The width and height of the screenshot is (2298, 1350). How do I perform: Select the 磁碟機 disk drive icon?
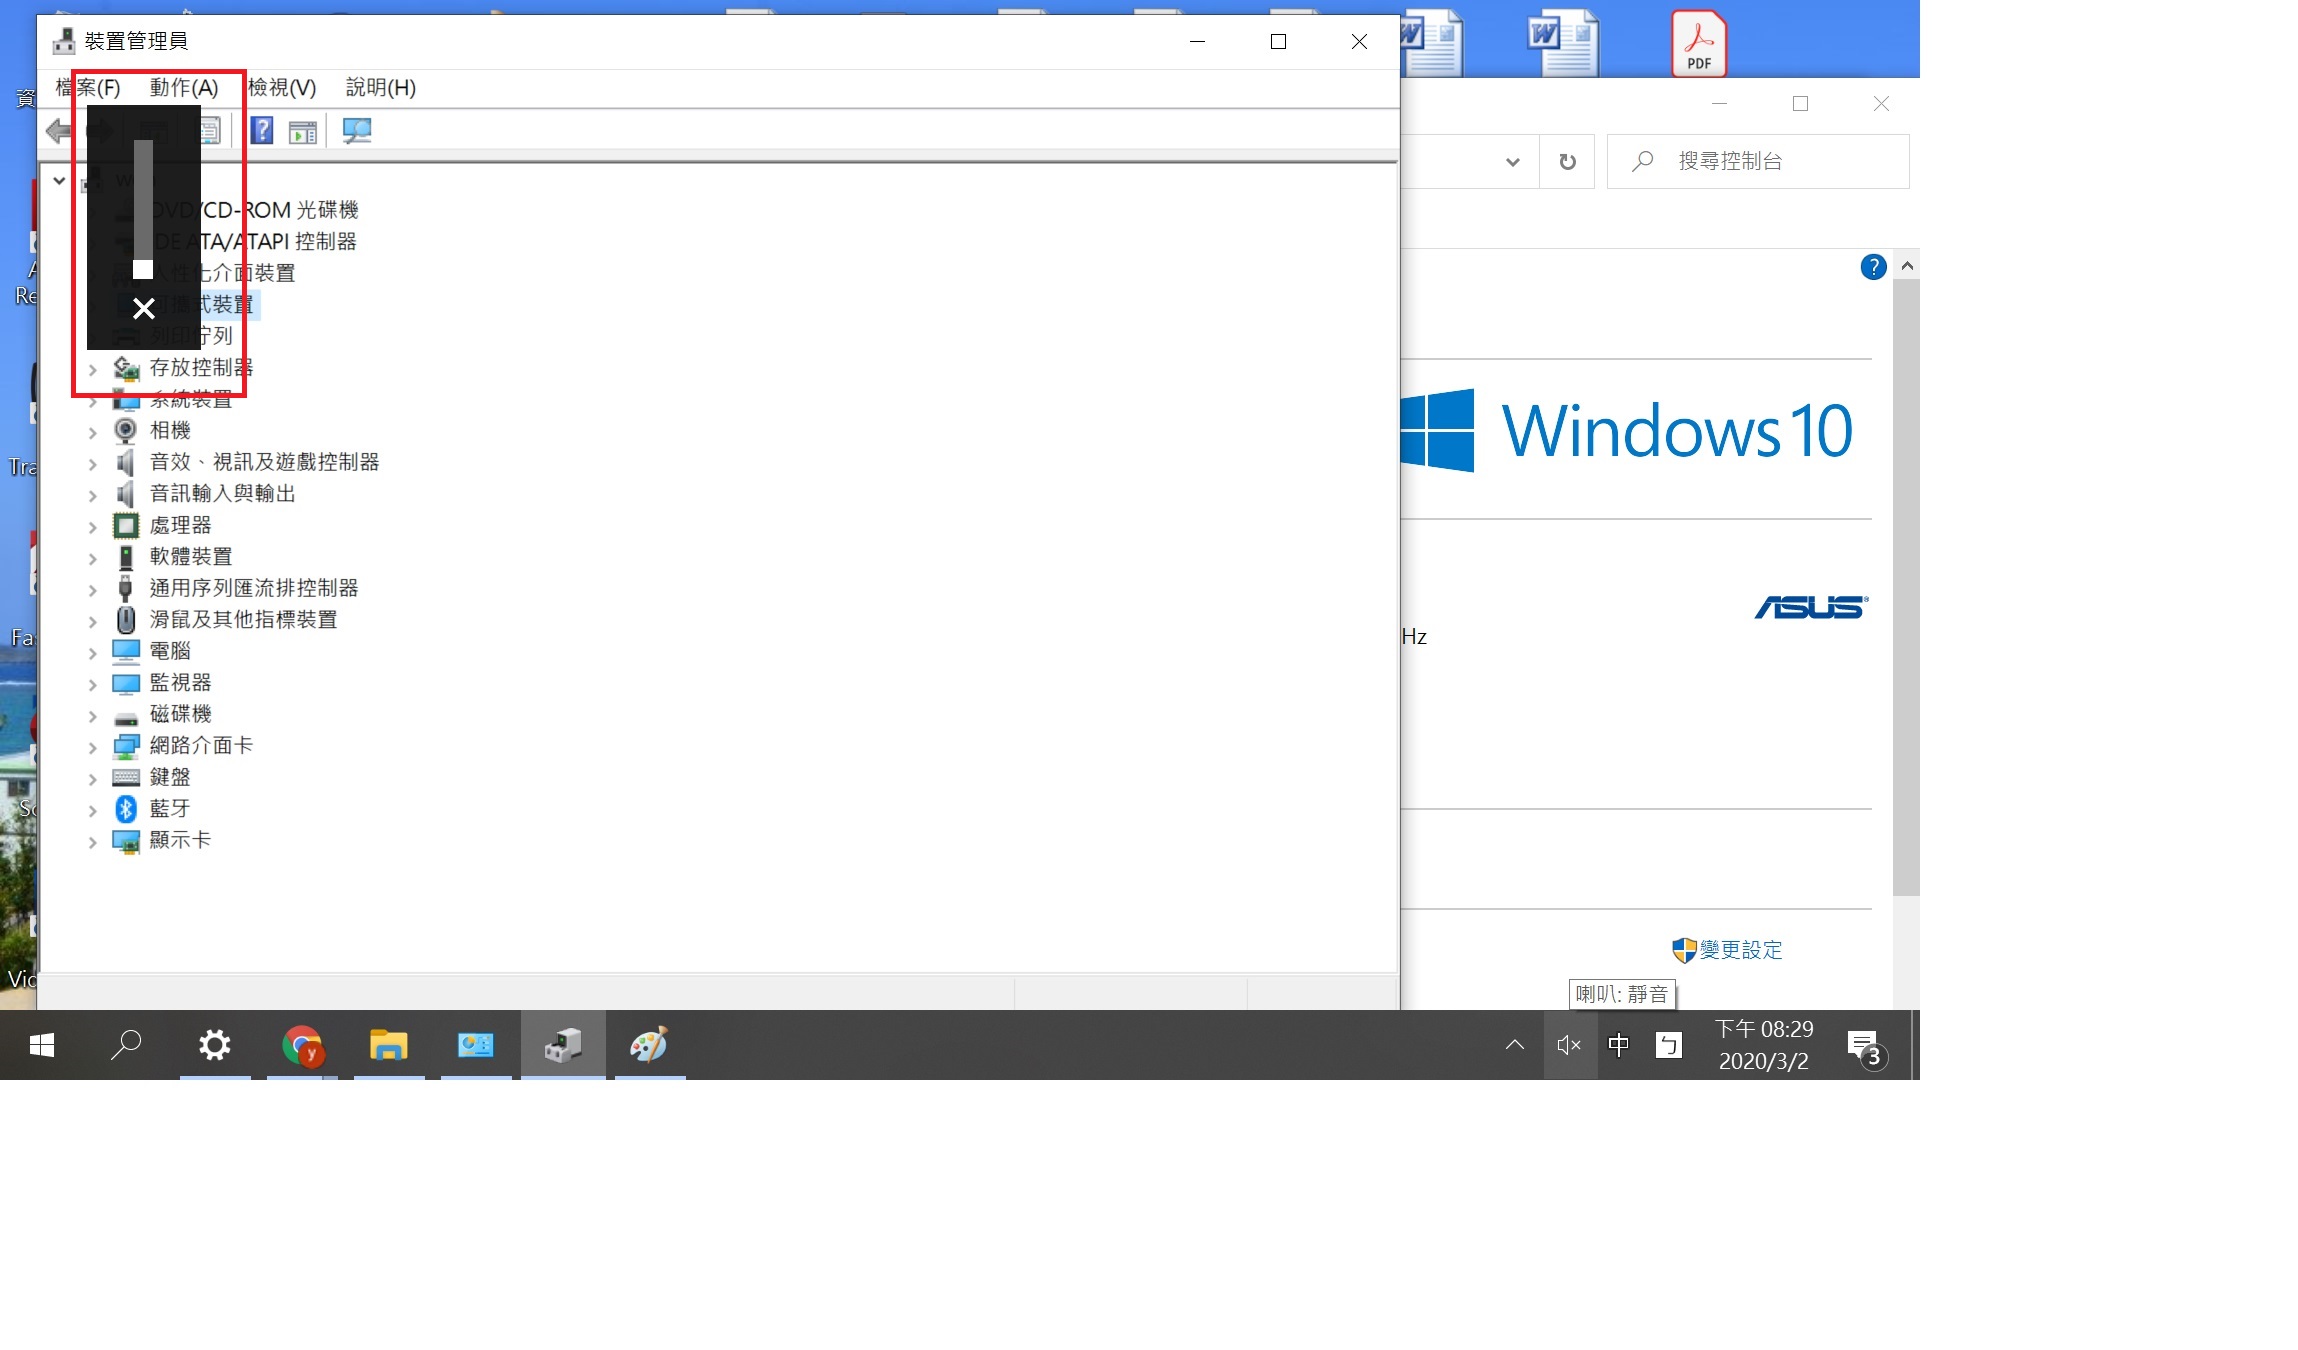[126, 717]
